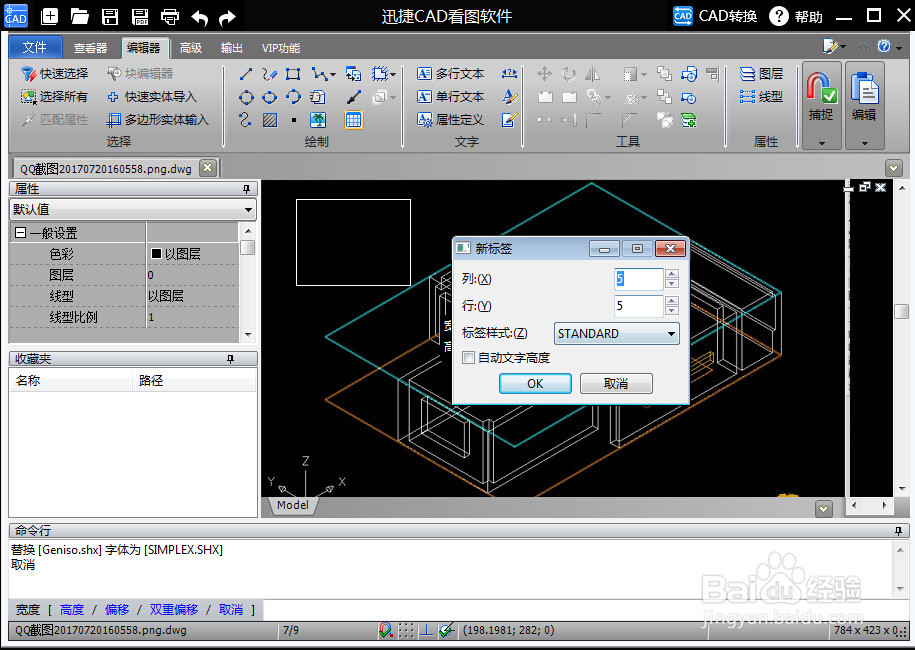Expand the 编辑 button dropdown arrow
The height and width of the screenshot is (650, 915).
(864, 142)
